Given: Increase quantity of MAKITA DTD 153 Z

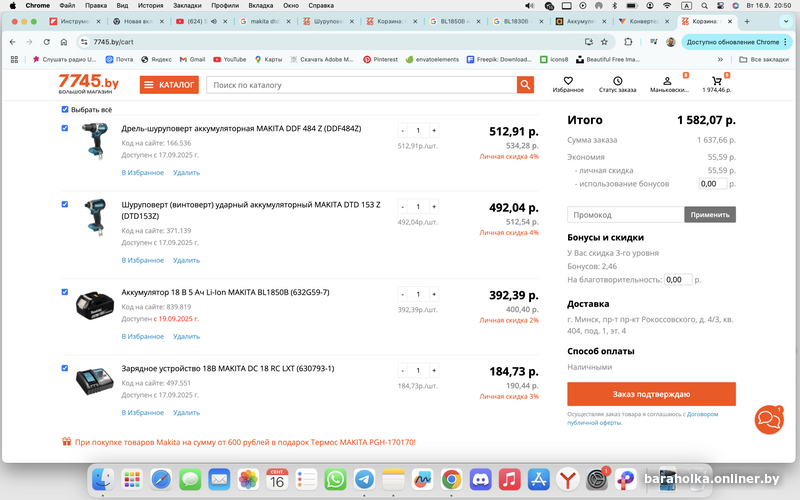Looking at the screenshot, I should click(434, 207).
